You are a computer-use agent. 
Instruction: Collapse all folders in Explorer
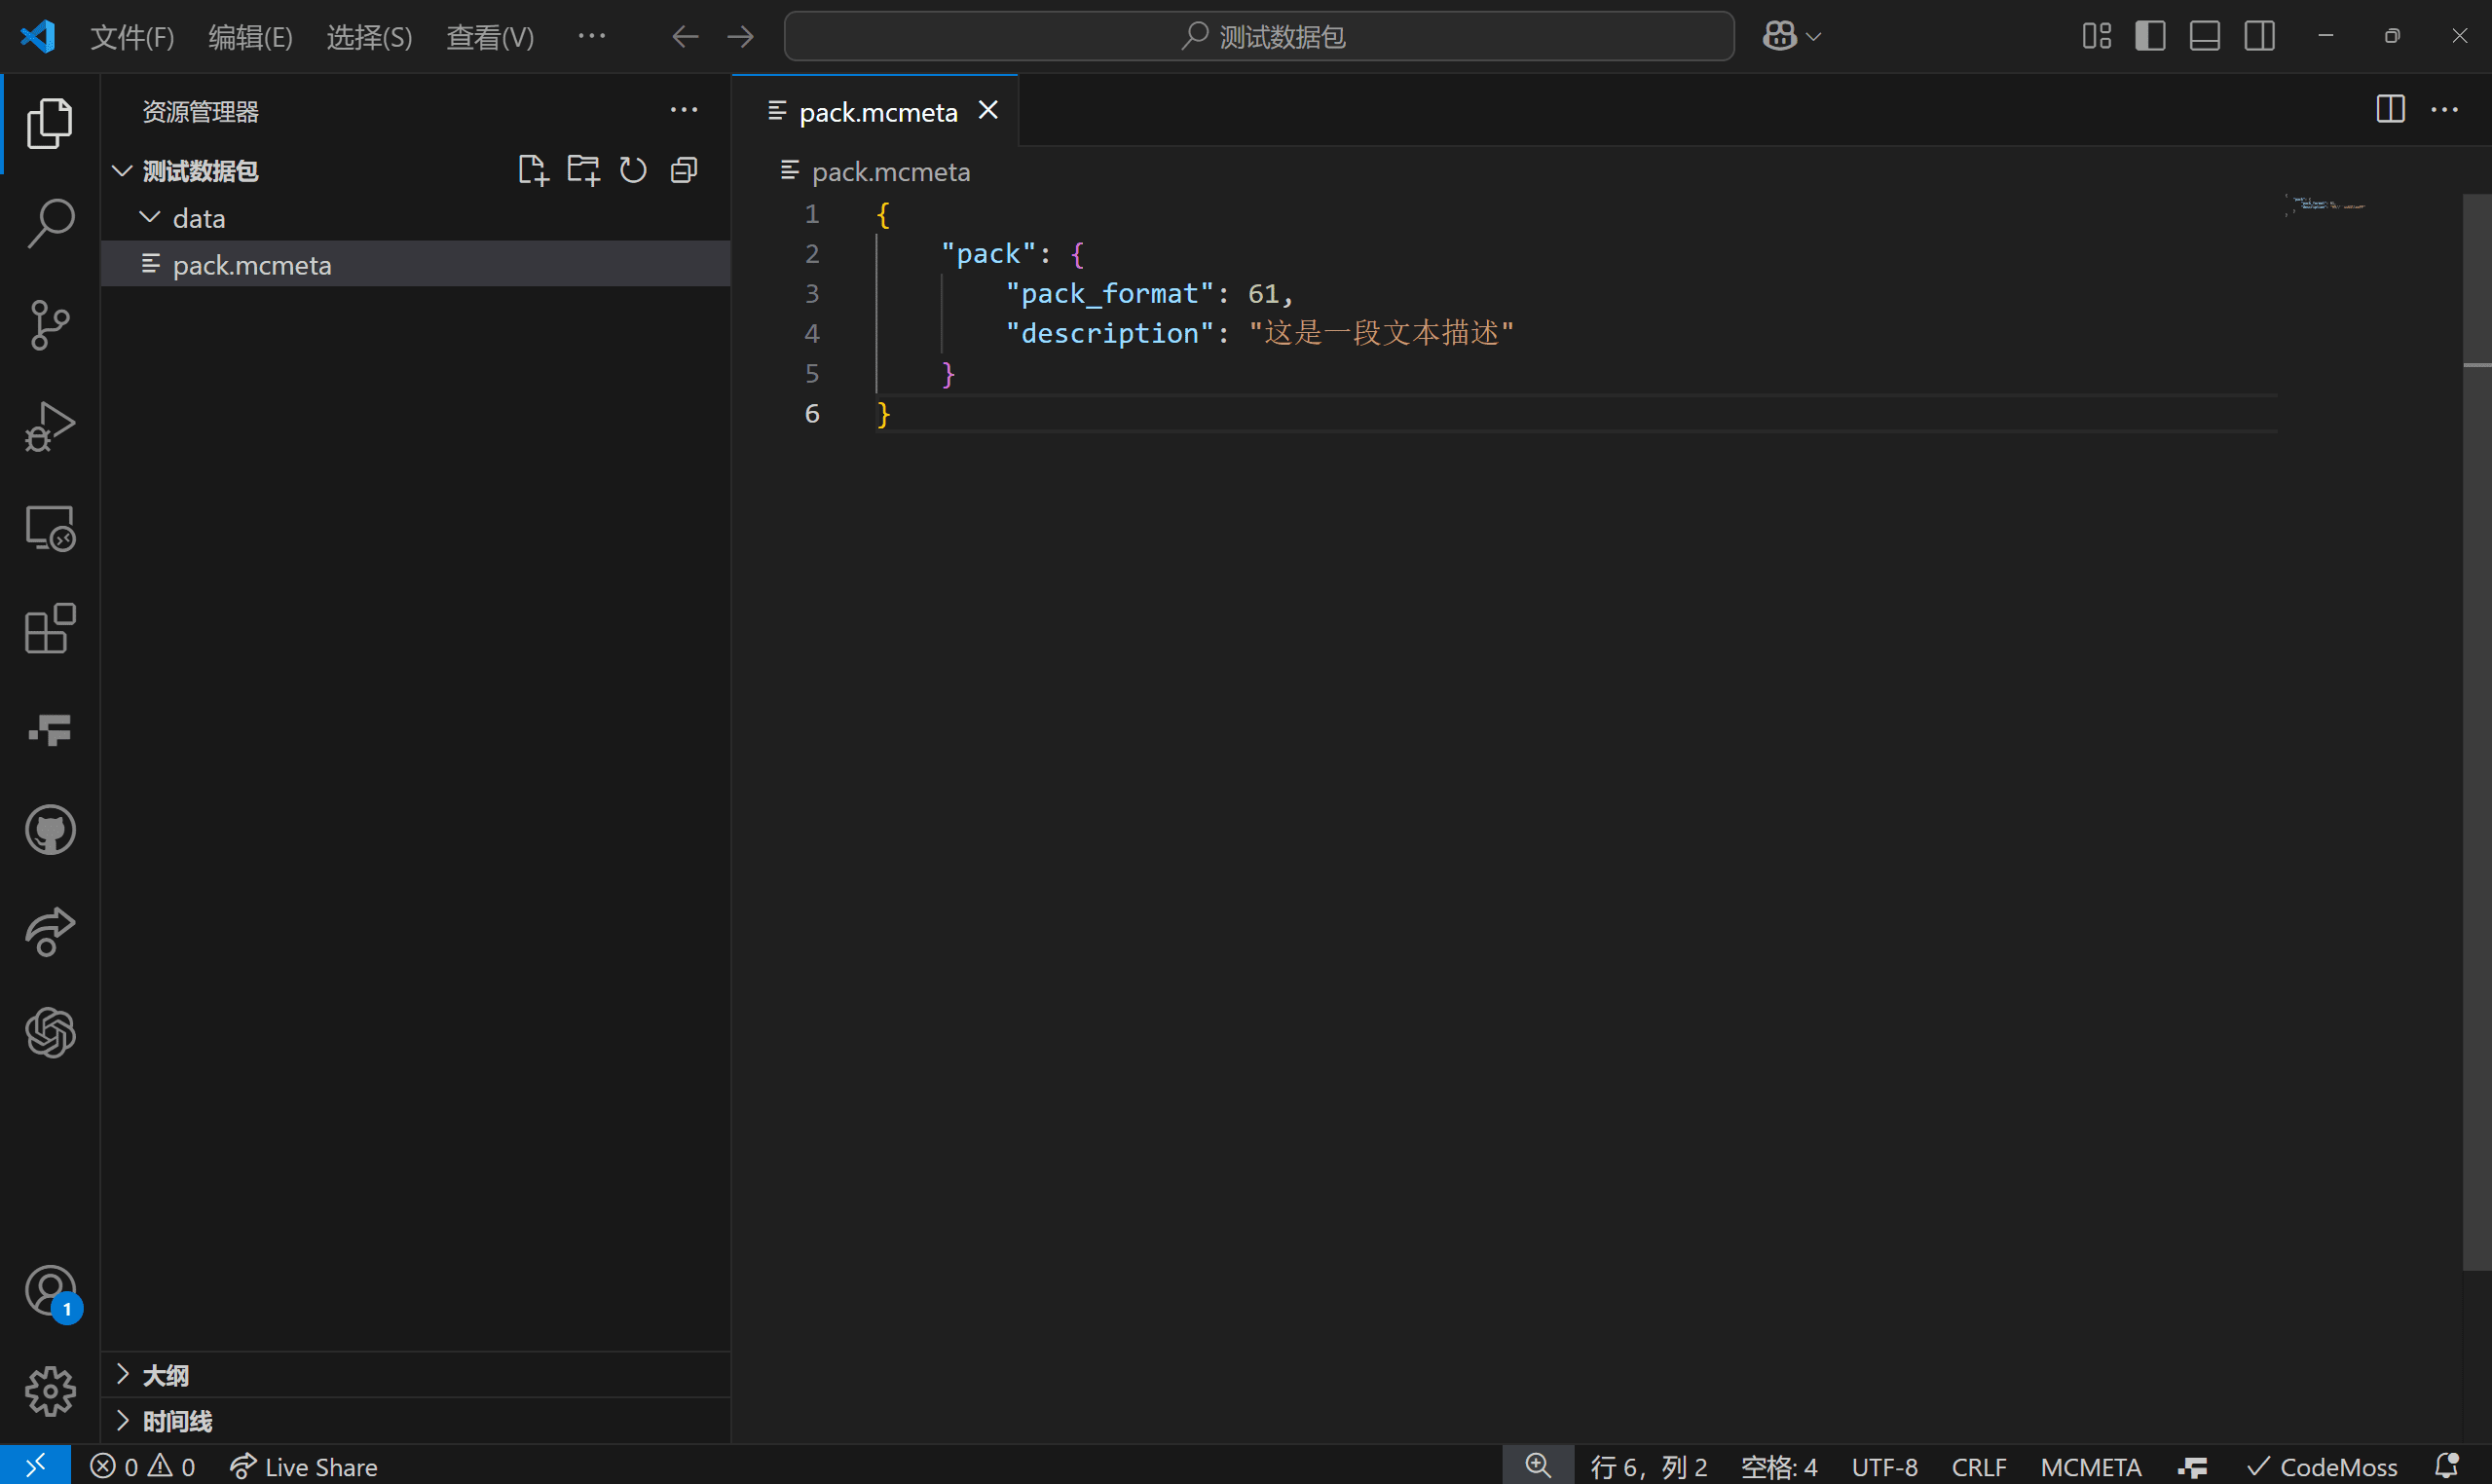684,170
